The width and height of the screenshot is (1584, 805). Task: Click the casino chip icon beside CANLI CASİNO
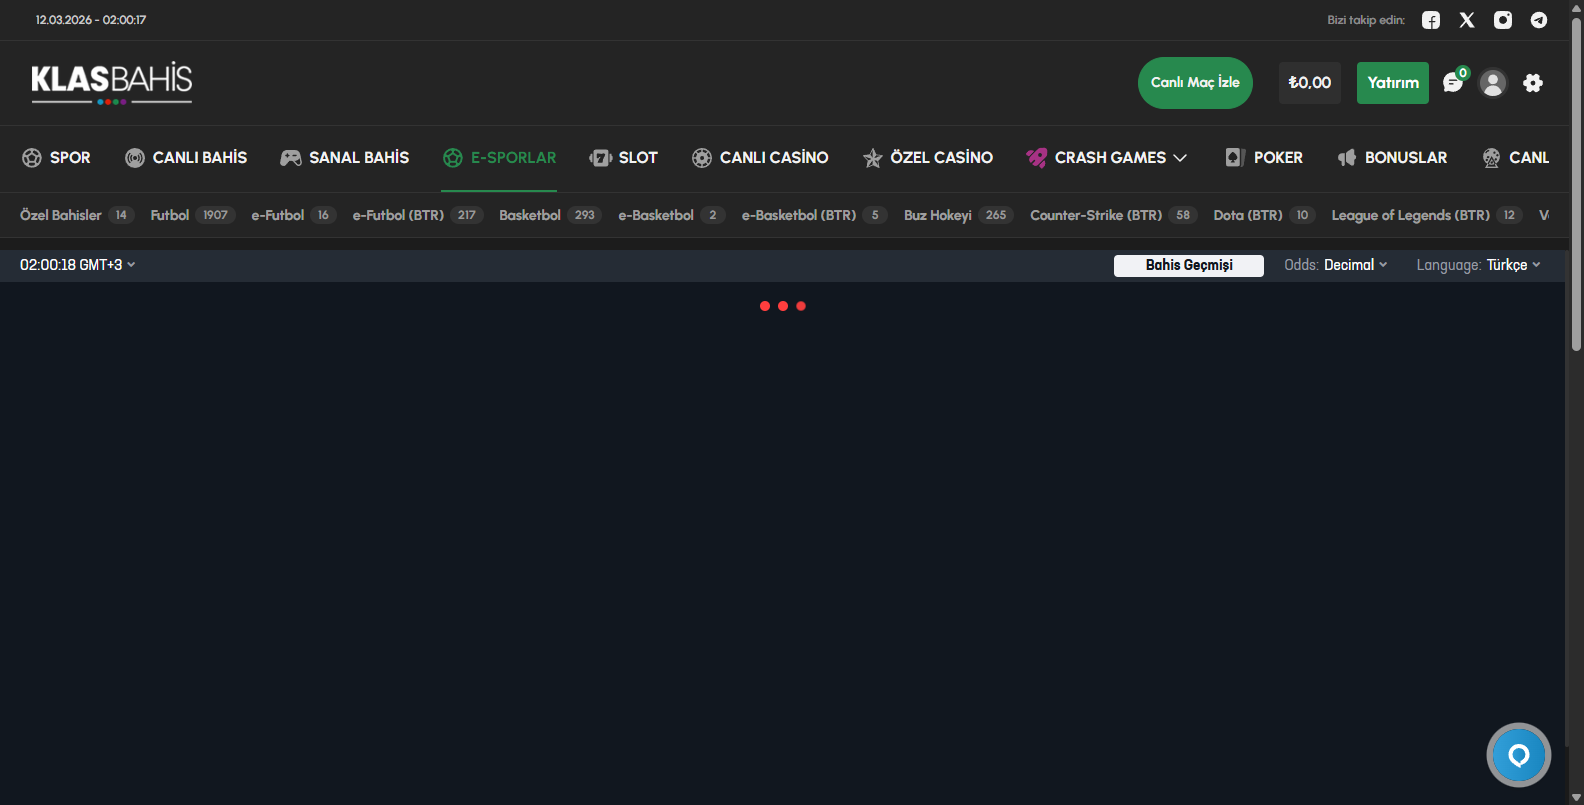pos(702,158)
